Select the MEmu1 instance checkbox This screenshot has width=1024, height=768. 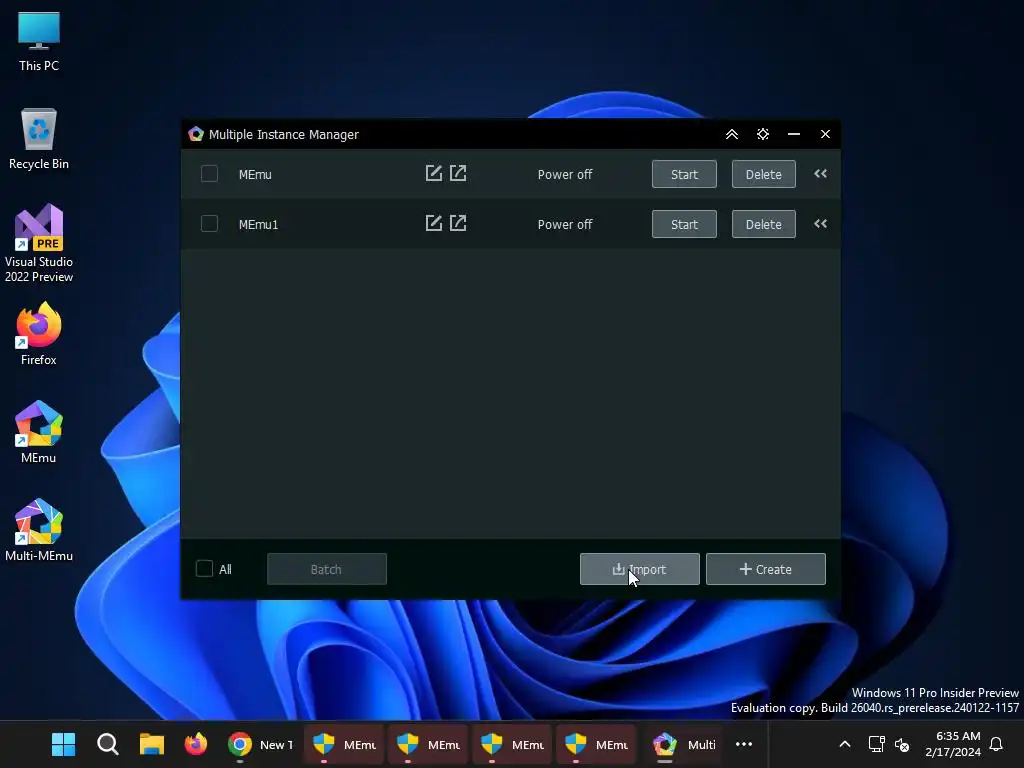click(209, 223)
